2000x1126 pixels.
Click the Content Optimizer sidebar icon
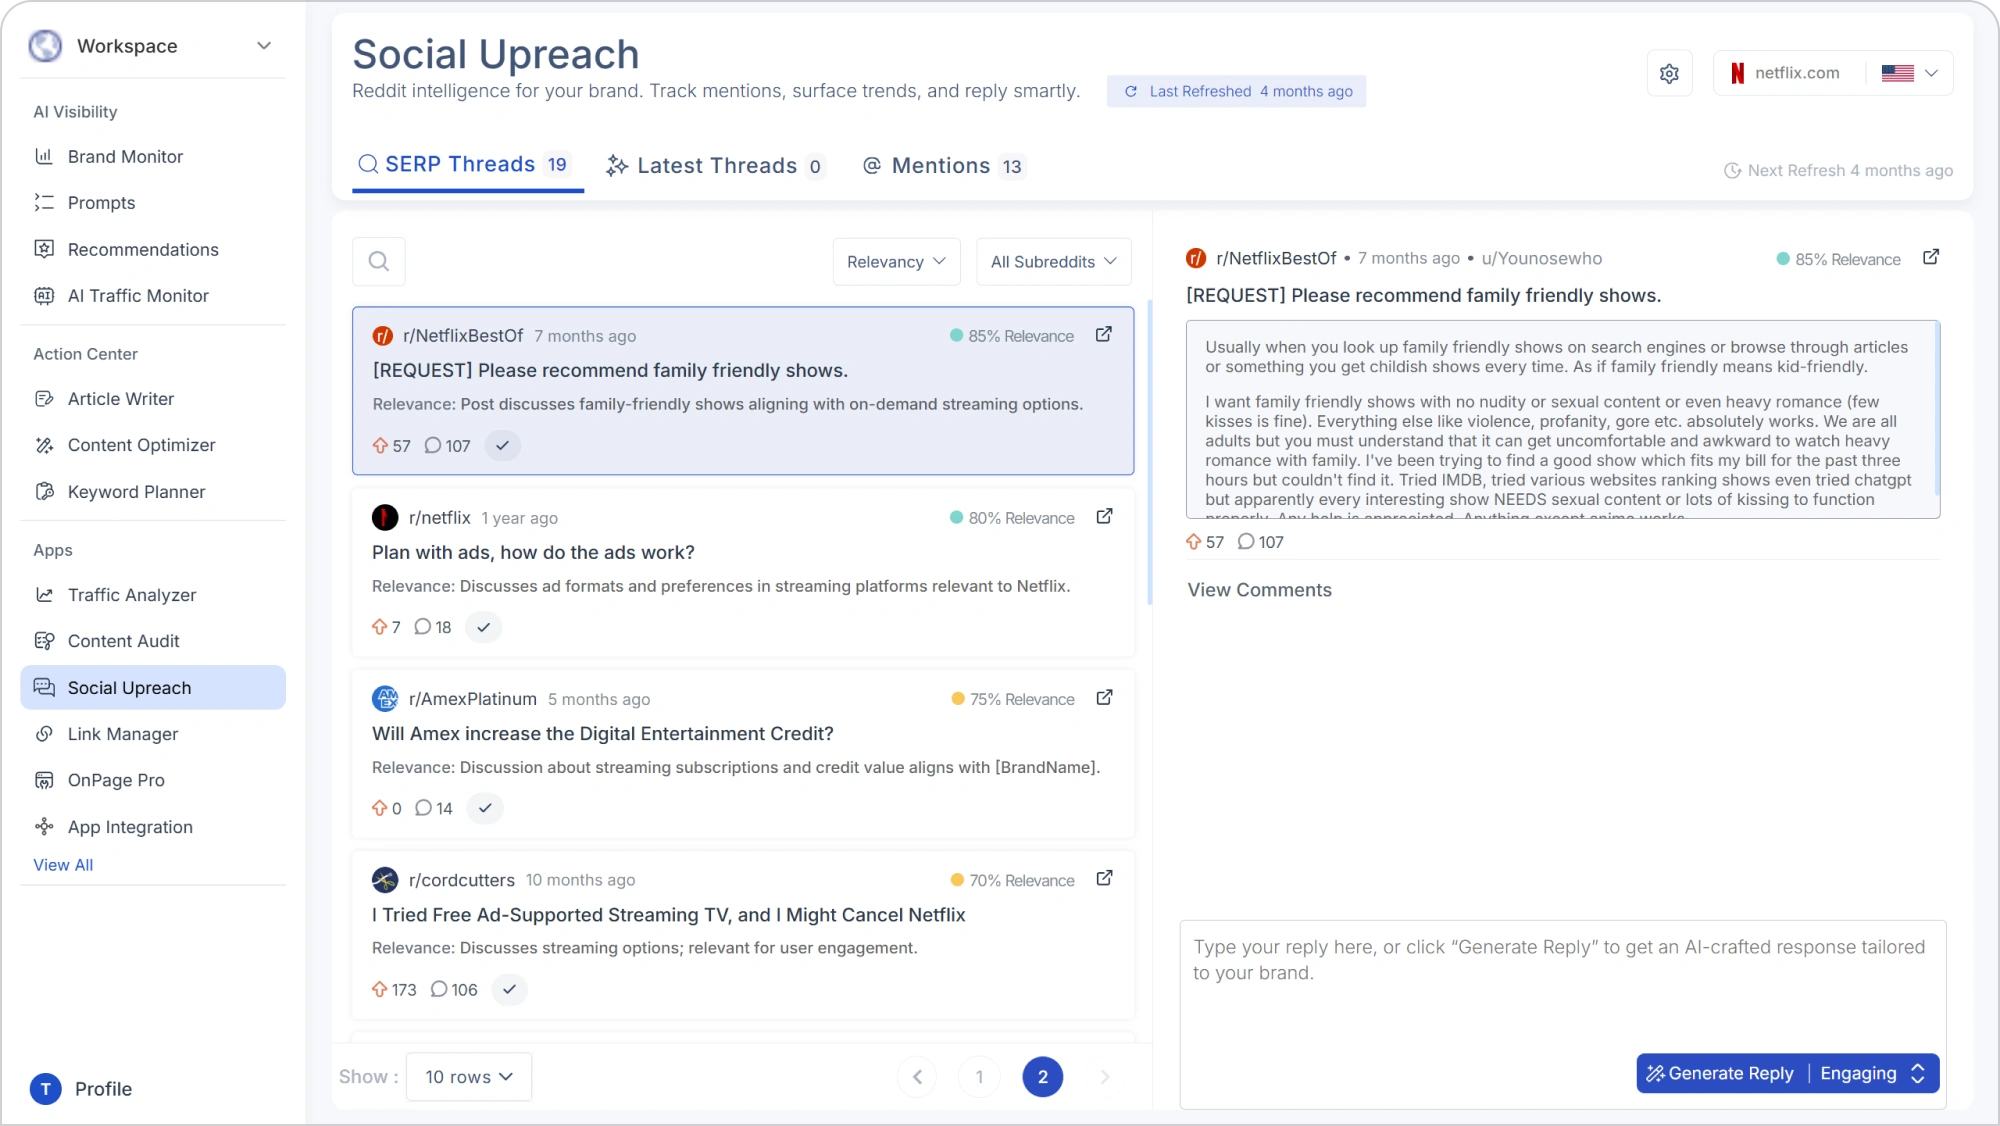coord(44,445)
